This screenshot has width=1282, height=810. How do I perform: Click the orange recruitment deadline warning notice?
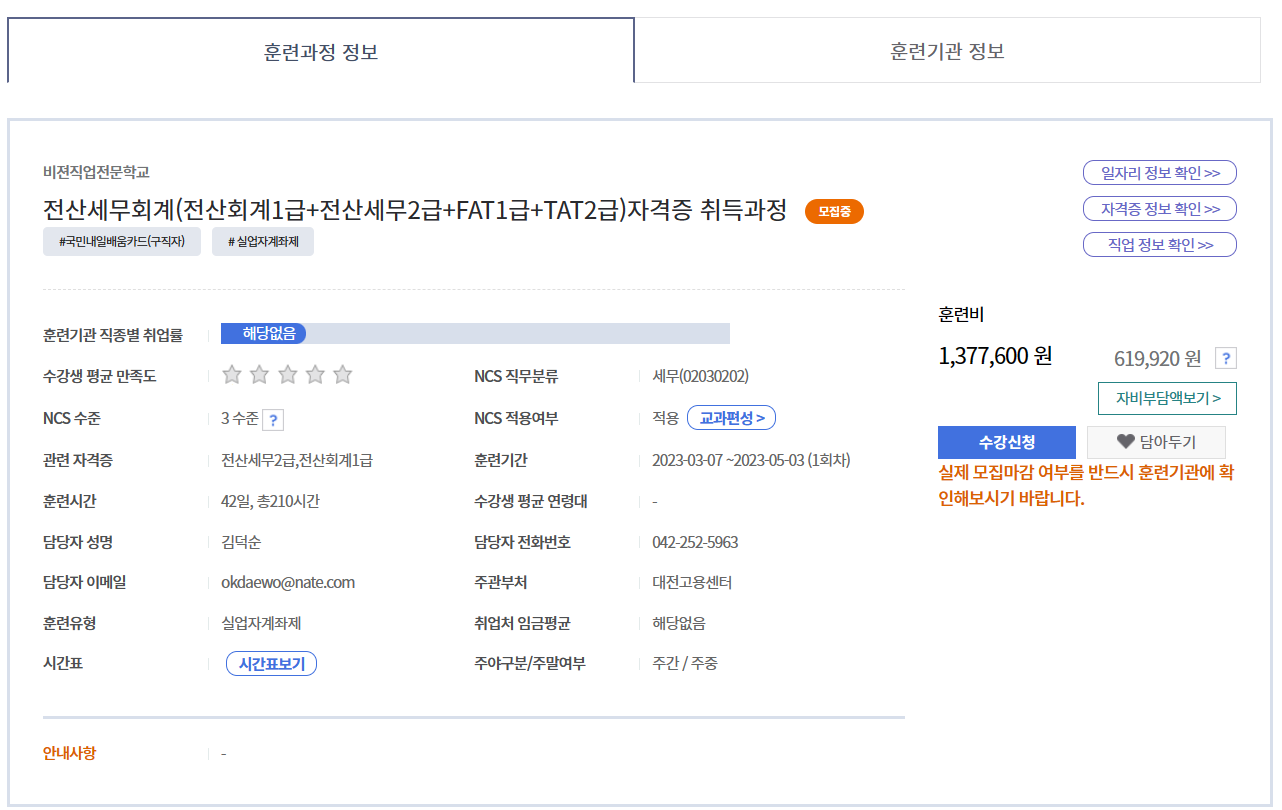1086,485
